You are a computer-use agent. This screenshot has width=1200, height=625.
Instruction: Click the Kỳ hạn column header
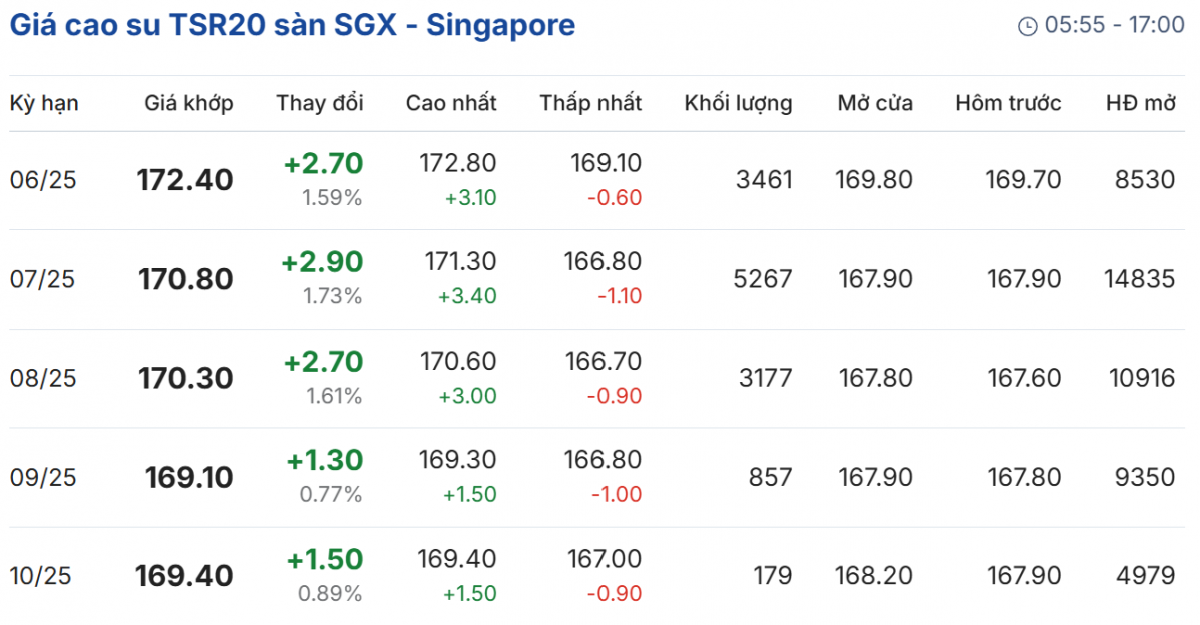coord(44,103)
